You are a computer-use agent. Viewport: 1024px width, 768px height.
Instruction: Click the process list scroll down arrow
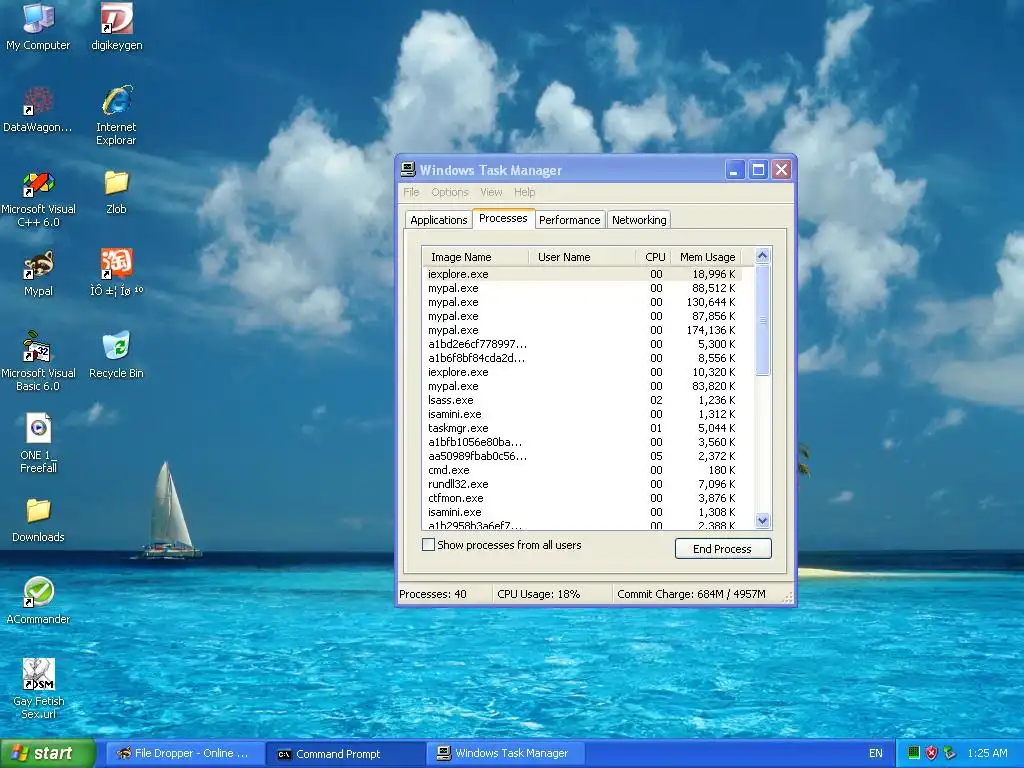click(763, 520)
